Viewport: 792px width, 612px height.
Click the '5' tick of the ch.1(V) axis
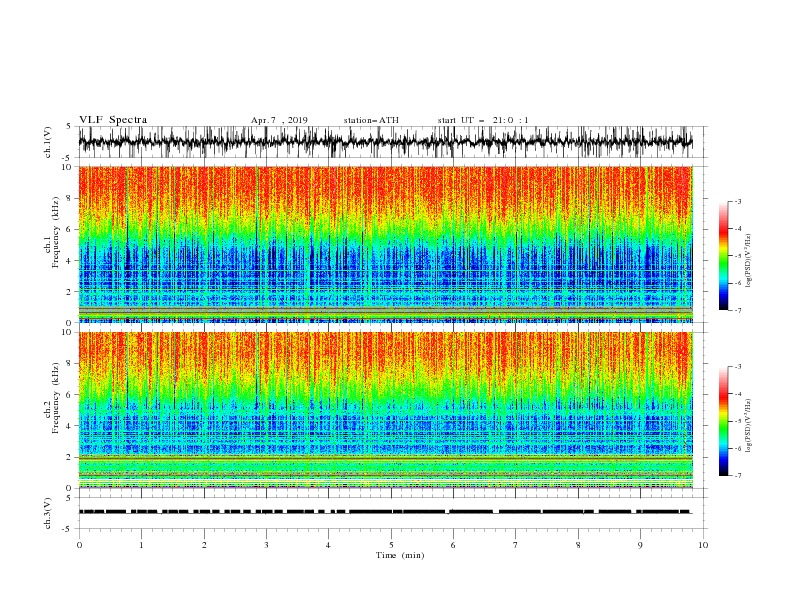[69, 126]
